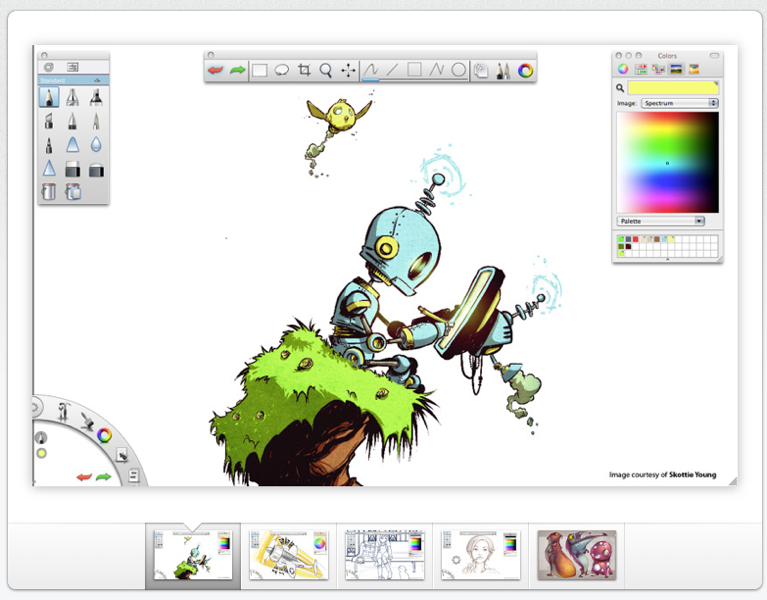Image resolution: width=767 pixels, height=600 pixels.
Task: Select the bright green saved swatch
Action: [621, 239]
